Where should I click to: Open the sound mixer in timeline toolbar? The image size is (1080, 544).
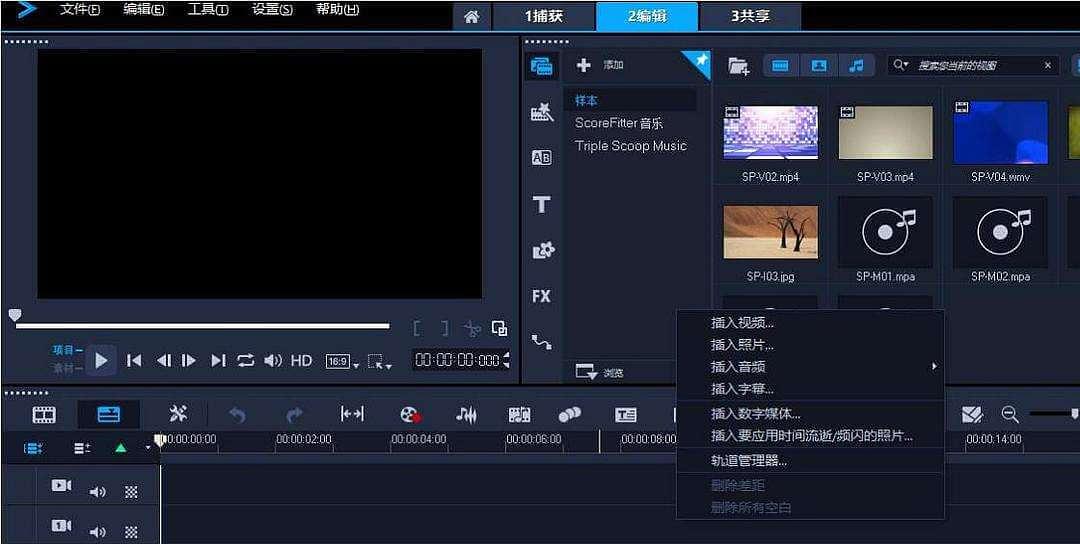[466, 414]
